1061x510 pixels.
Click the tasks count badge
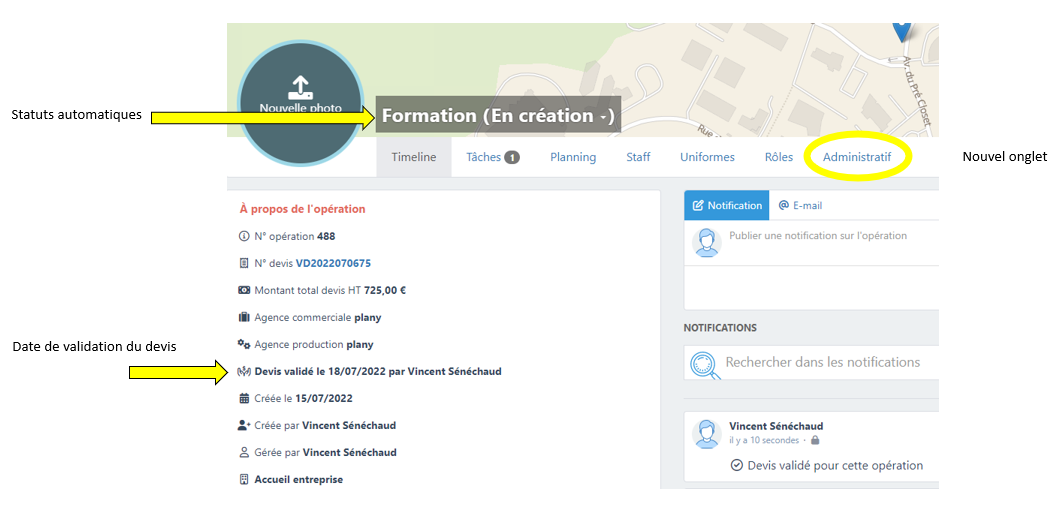tap(511, 157)
